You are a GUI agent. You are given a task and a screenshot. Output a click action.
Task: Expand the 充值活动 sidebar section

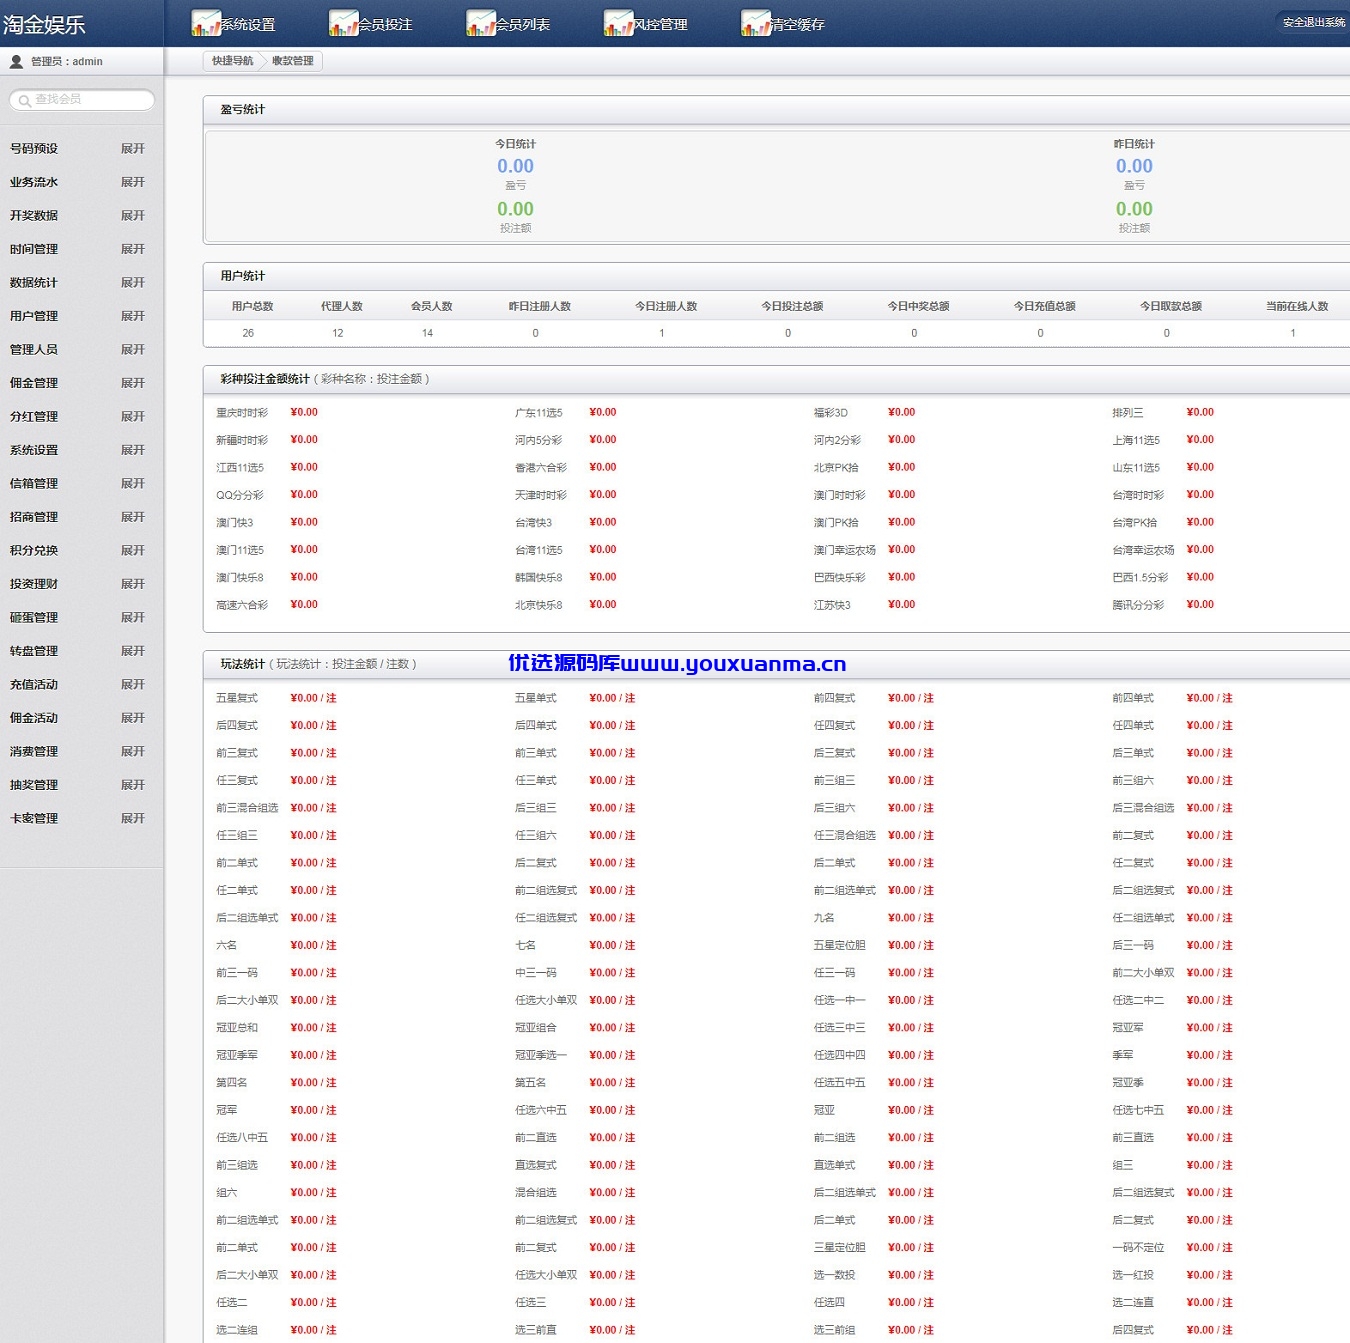click(x=133, y=685)
